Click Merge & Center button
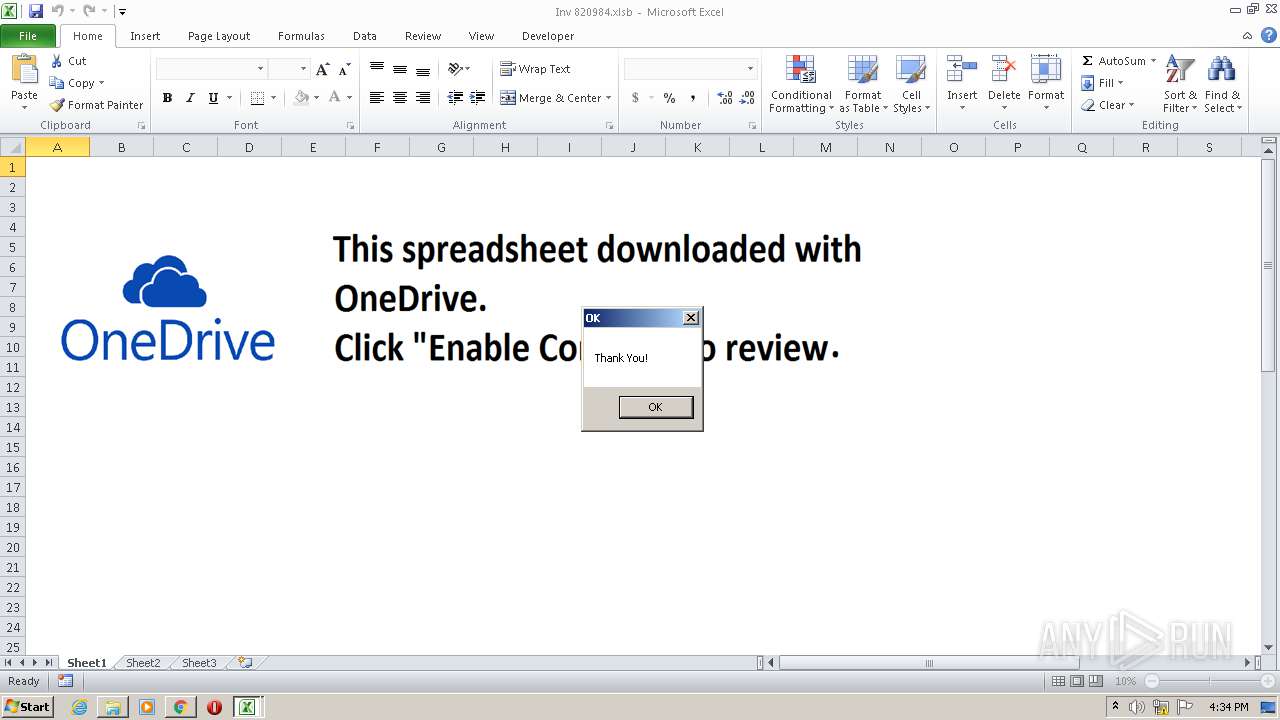The height and width of the screenshot is (720, 1280). [551, 98]
